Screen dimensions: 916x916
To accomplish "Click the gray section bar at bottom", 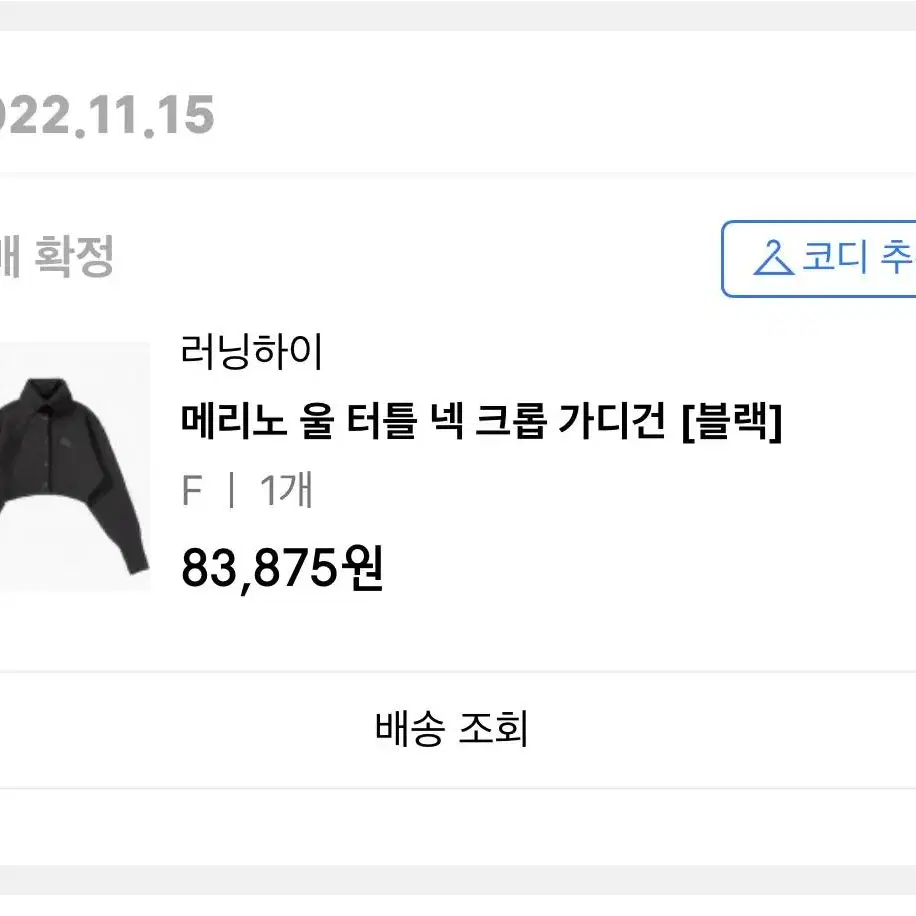I will (x=458, y=880).
